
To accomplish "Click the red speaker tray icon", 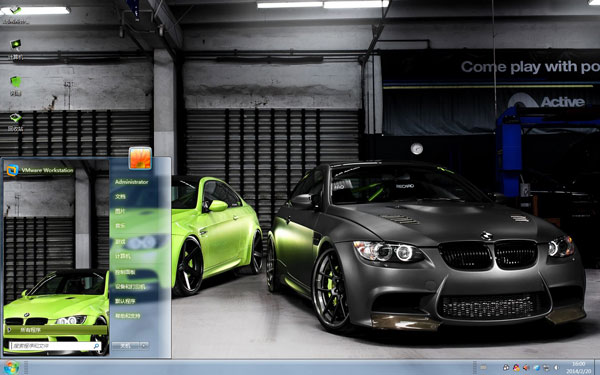I will [526, 367].
